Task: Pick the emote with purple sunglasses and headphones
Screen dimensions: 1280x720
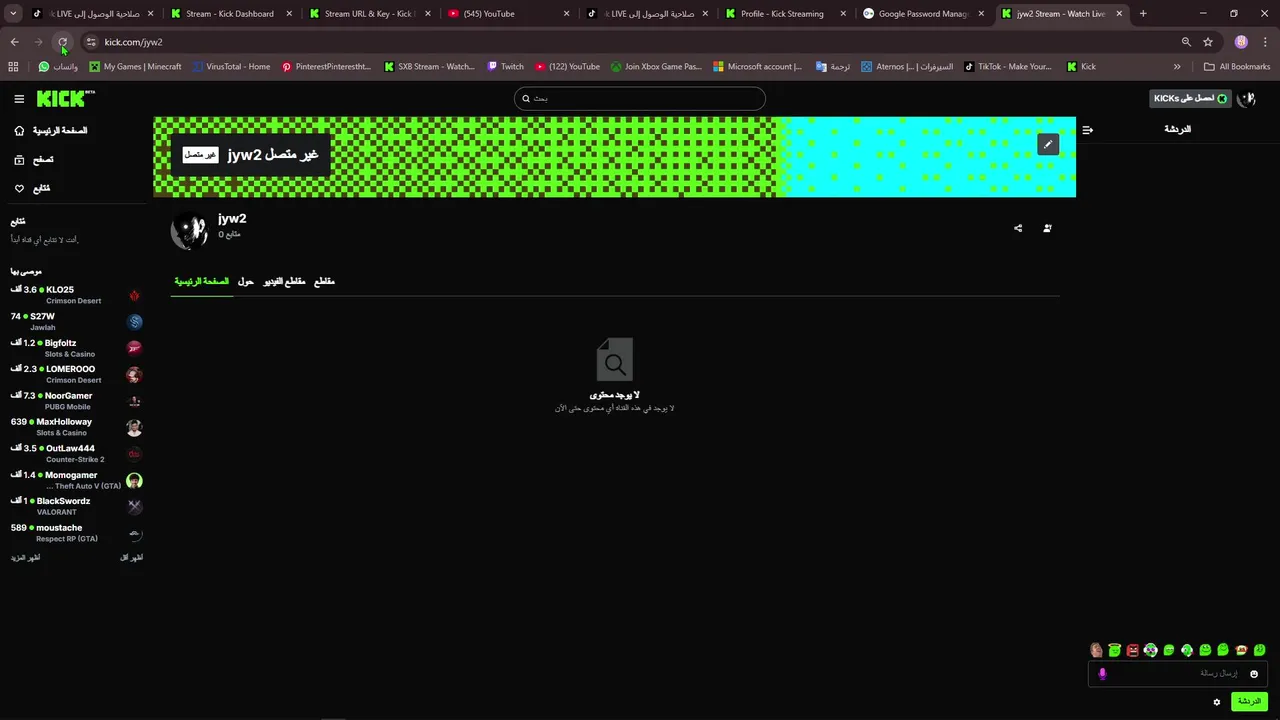Action: point(1151,650)
